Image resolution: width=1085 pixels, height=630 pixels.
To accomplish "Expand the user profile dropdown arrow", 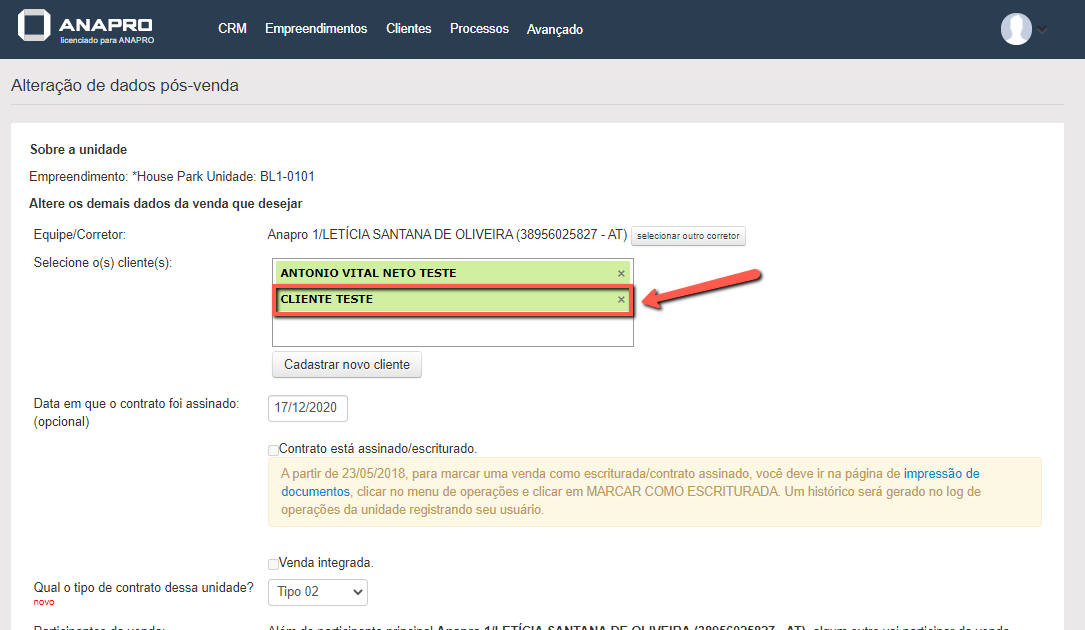I will (1042, 30).
